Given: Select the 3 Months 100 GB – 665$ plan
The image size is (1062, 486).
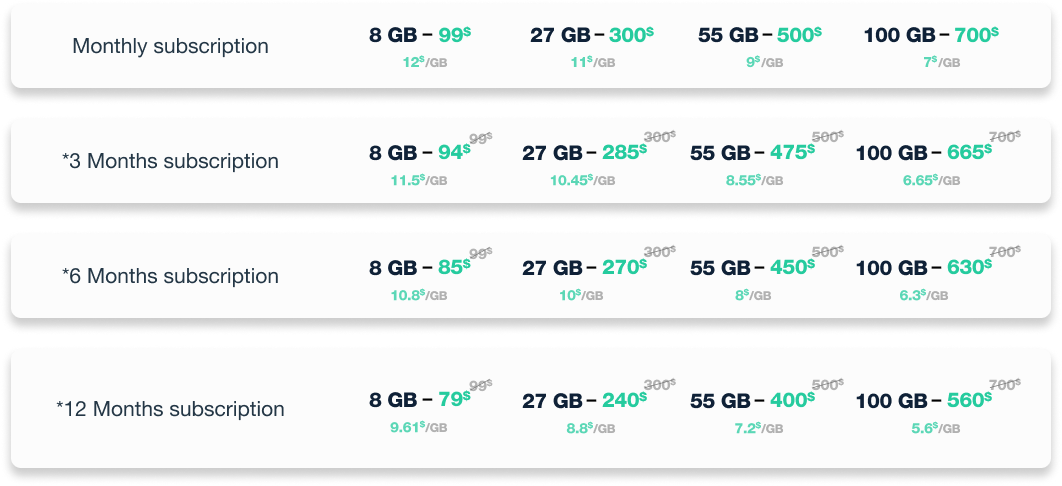Looking at the screenshot, I should pos(924,153).
